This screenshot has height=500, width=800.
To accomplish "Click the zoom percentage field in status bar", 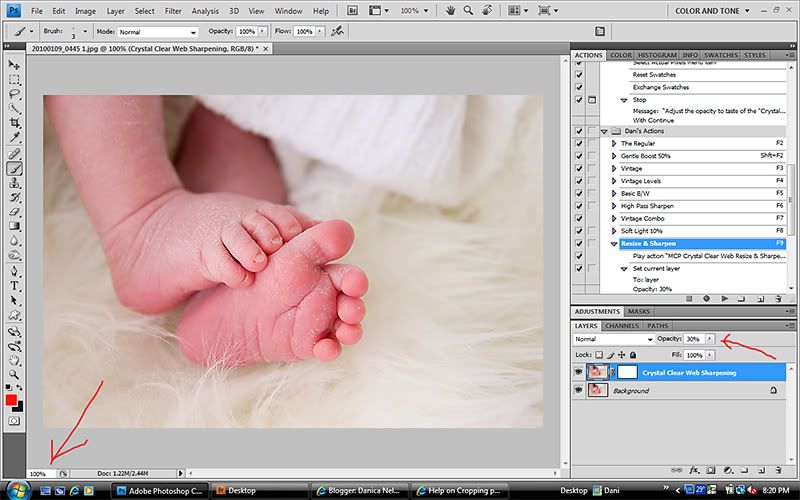I will tap(39, 473).
